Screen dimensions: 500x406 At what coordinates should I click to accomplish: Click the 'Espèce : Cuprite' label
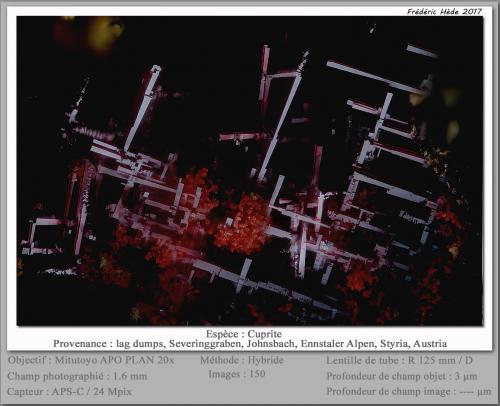tap(244, 334)
